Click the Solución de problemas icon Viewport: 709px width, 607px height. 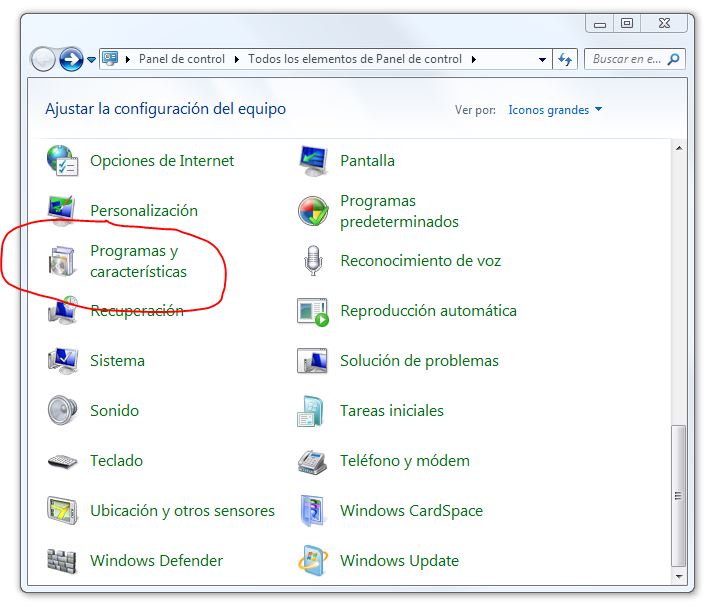[x=312, y=360]
